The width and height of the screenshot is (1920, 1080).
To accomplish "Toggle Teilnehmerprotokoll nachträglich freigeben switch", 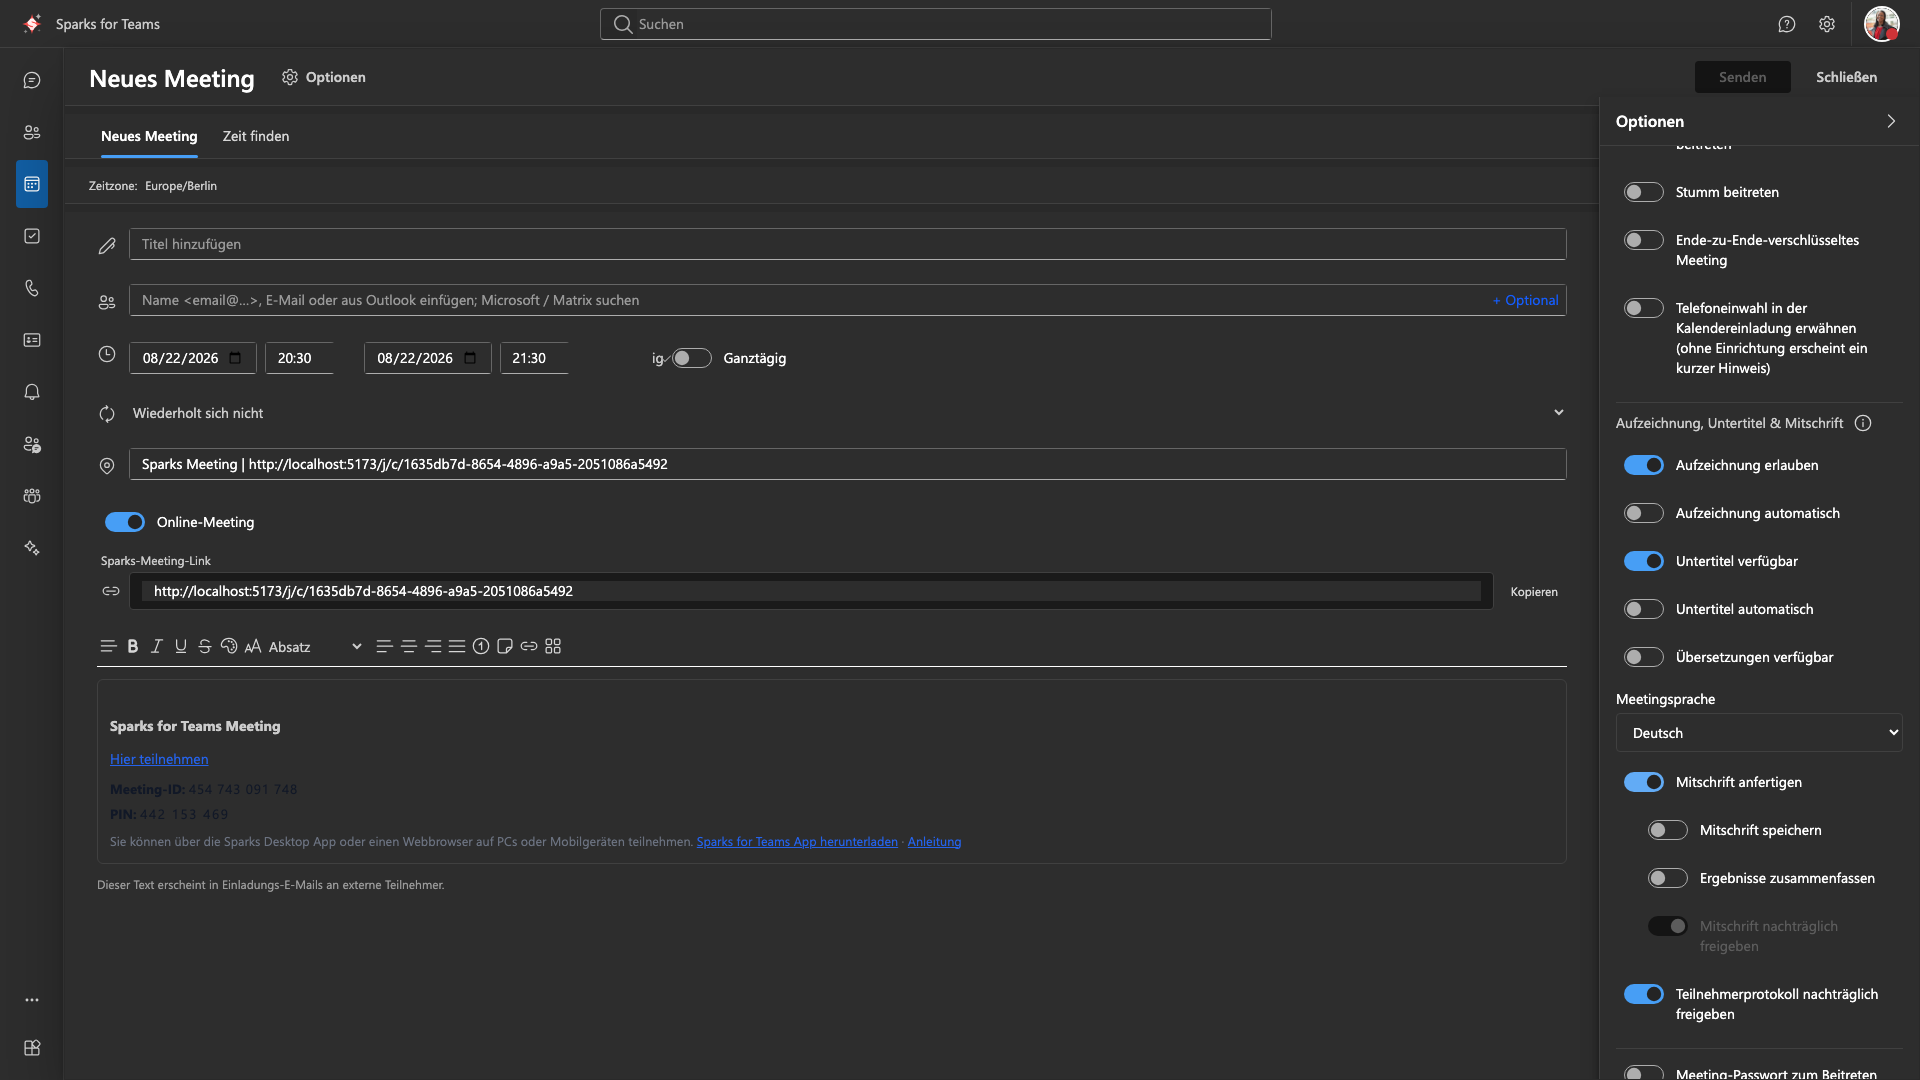I will [1643, 994].
